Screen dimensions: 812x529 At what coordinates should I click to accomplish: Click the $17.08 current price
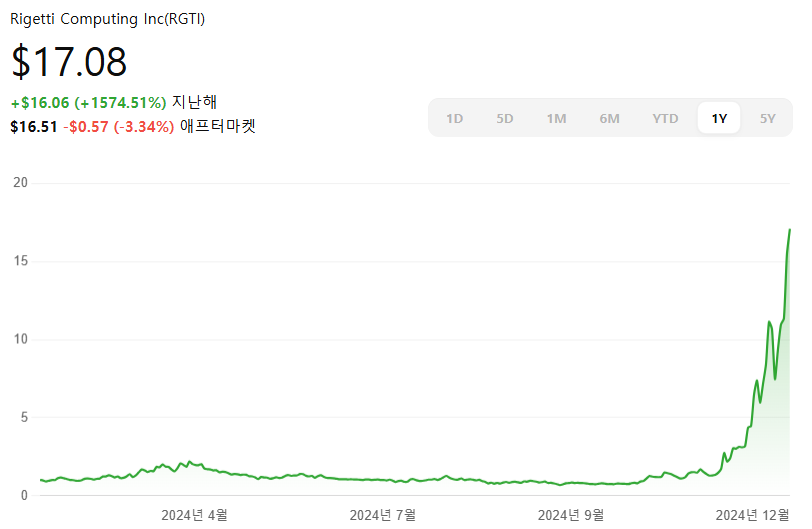tap(69, 62)
